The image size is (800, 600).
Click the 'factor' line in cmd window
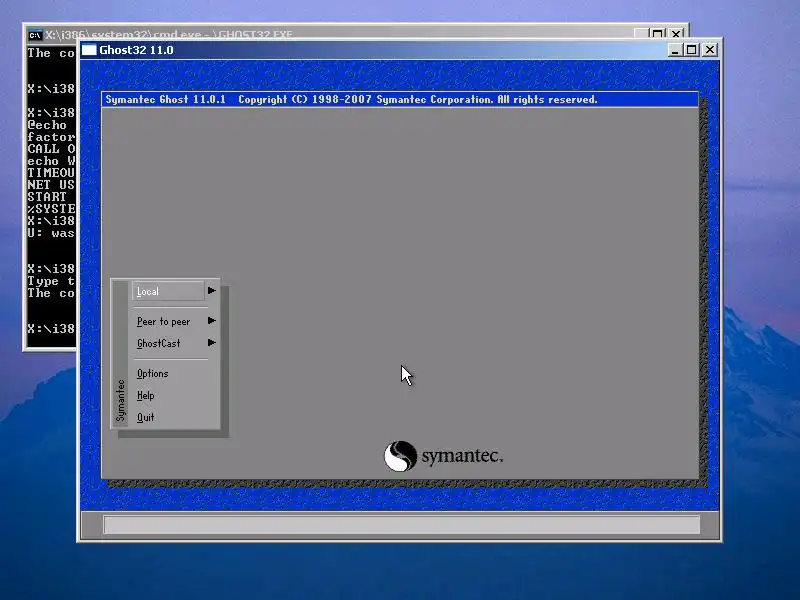[x=51, y=137]
